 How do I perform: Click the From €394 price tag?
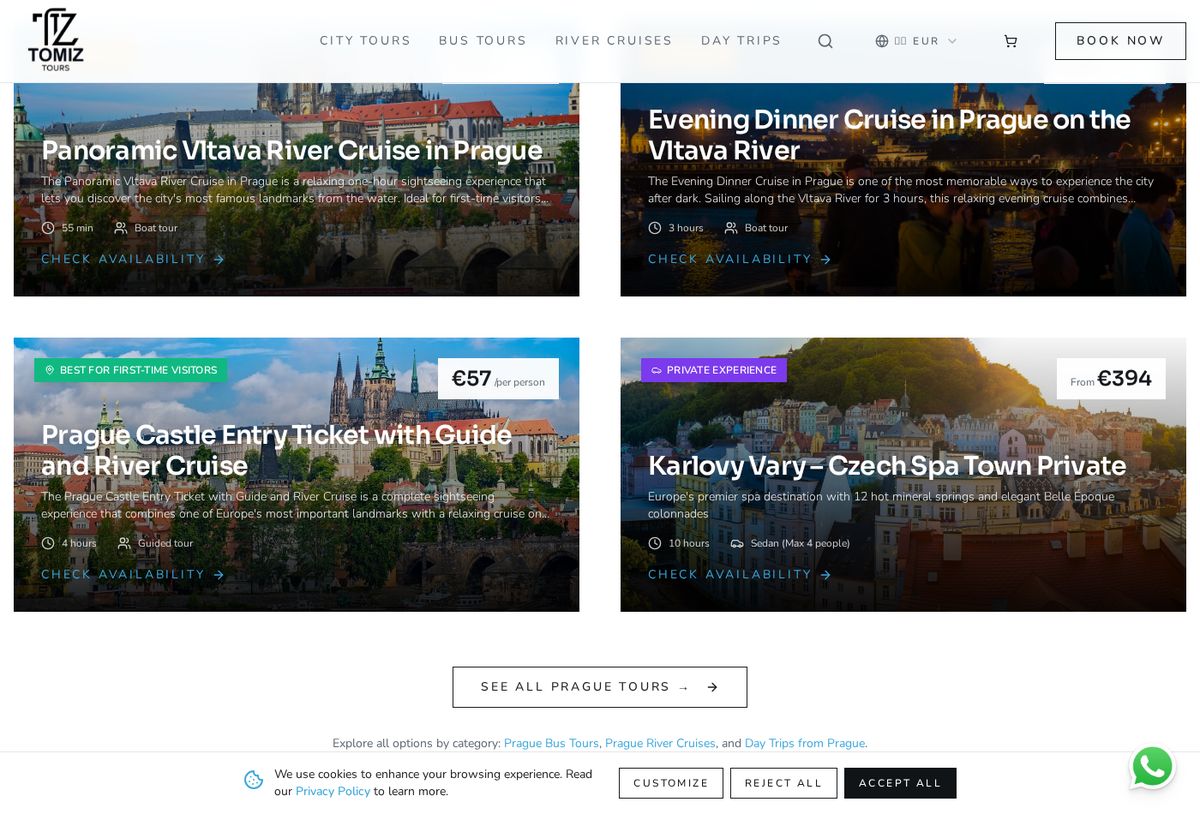click(x=1111, y=379)
